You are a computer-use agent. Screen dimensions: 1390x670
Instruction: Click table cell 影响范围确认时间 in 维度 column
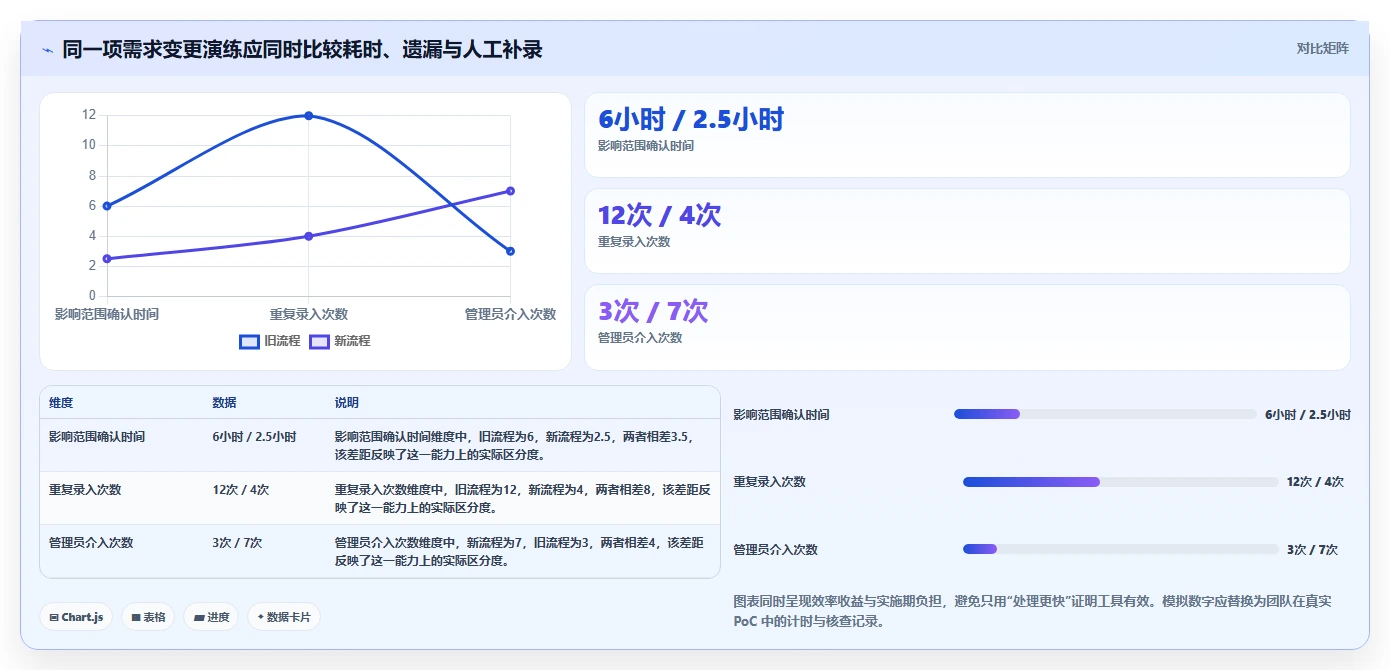97,437
